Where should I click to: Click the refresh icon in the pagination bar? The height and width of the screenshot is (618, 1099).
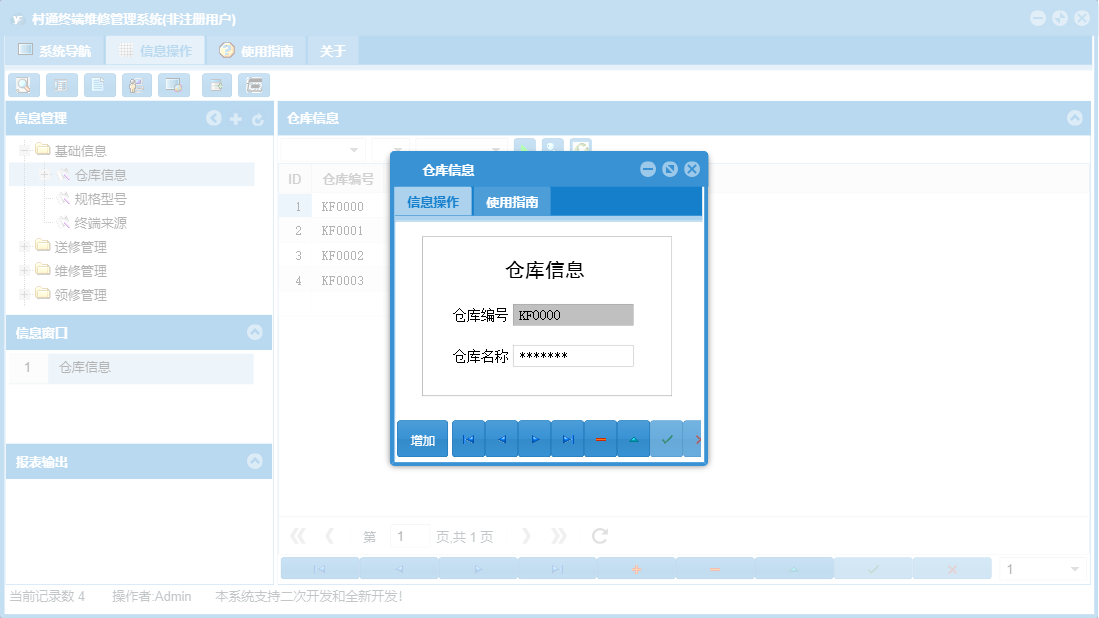(x=598, y=536)
